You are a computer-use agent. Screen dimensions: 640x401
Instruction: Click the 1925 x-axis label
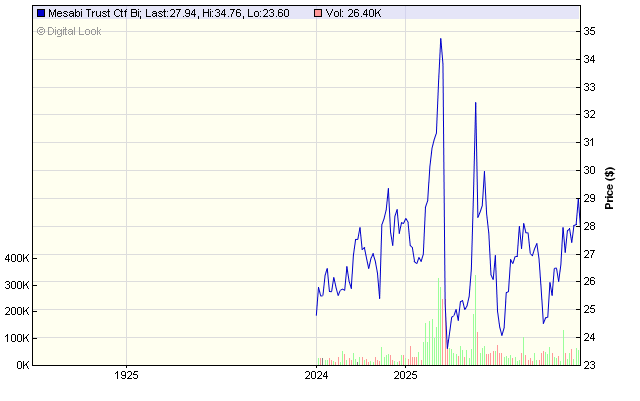(126, 375)
